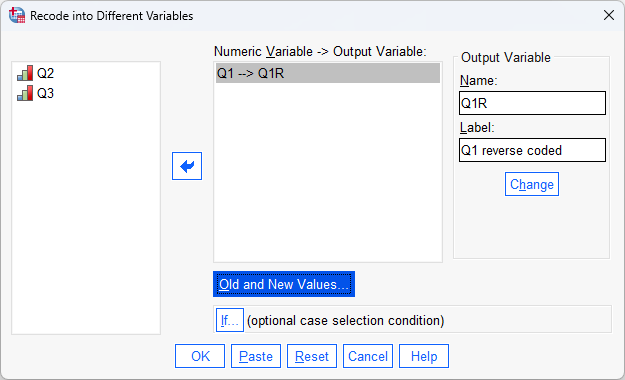Screen dimensions: 625x380
Task: Open Help for this dialog
Action: tap(424, 356)
